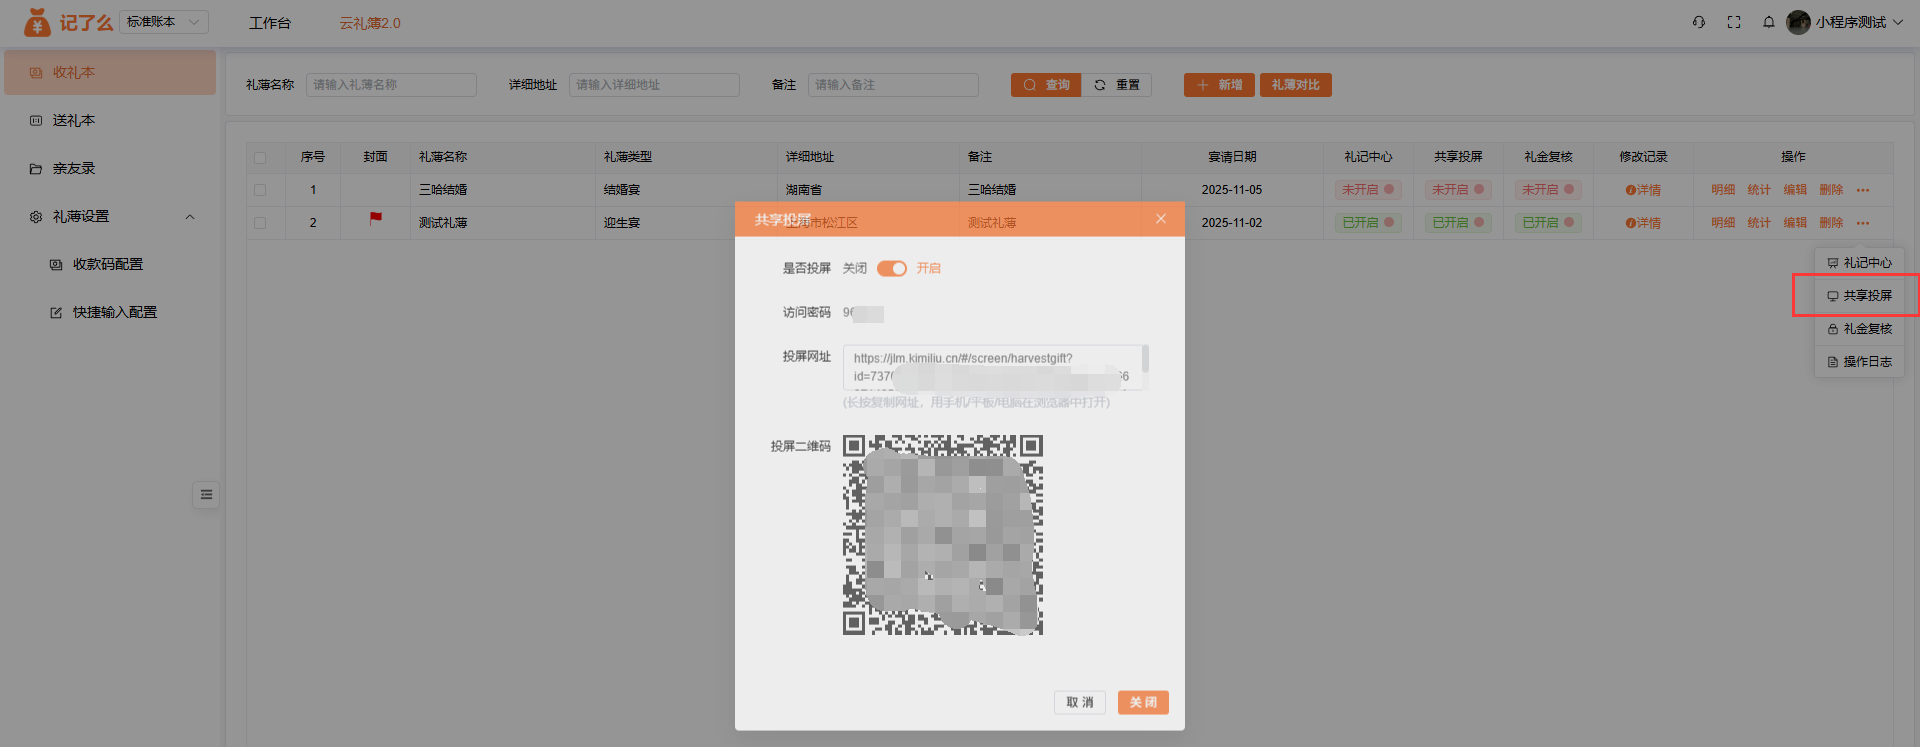The width and height of the screenshot is (1920, 747).
Task: Focus the 备注 input field
Action: click(893, 85)
